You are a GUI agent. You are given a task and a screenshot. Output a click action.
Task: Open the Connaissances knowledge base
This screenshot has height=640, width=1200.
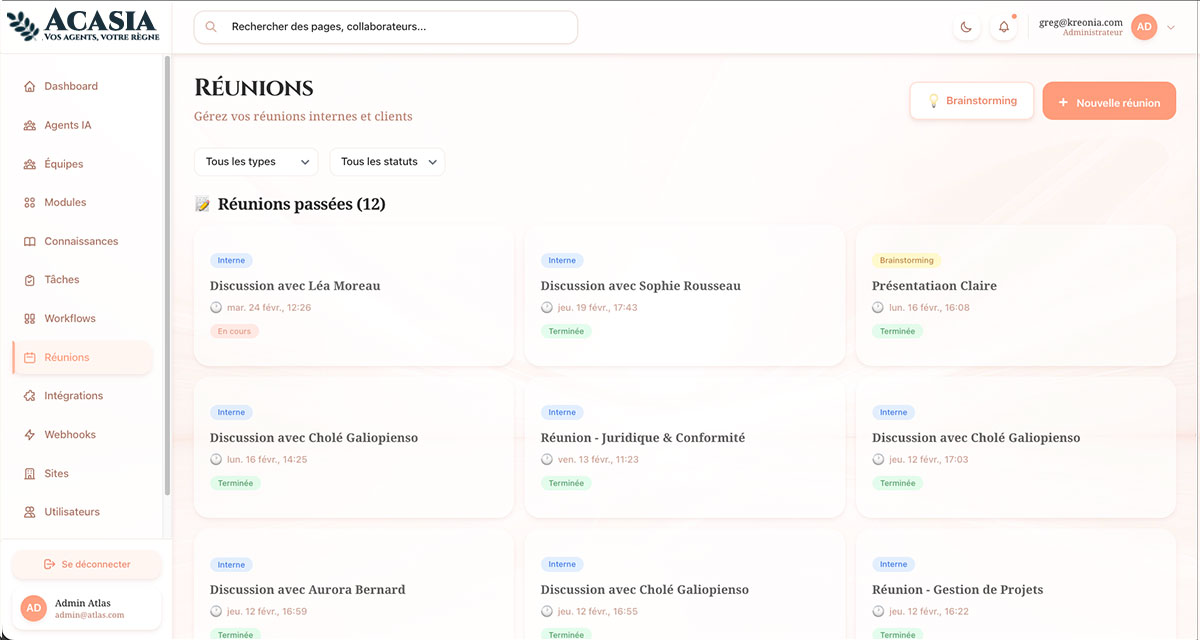80,241
